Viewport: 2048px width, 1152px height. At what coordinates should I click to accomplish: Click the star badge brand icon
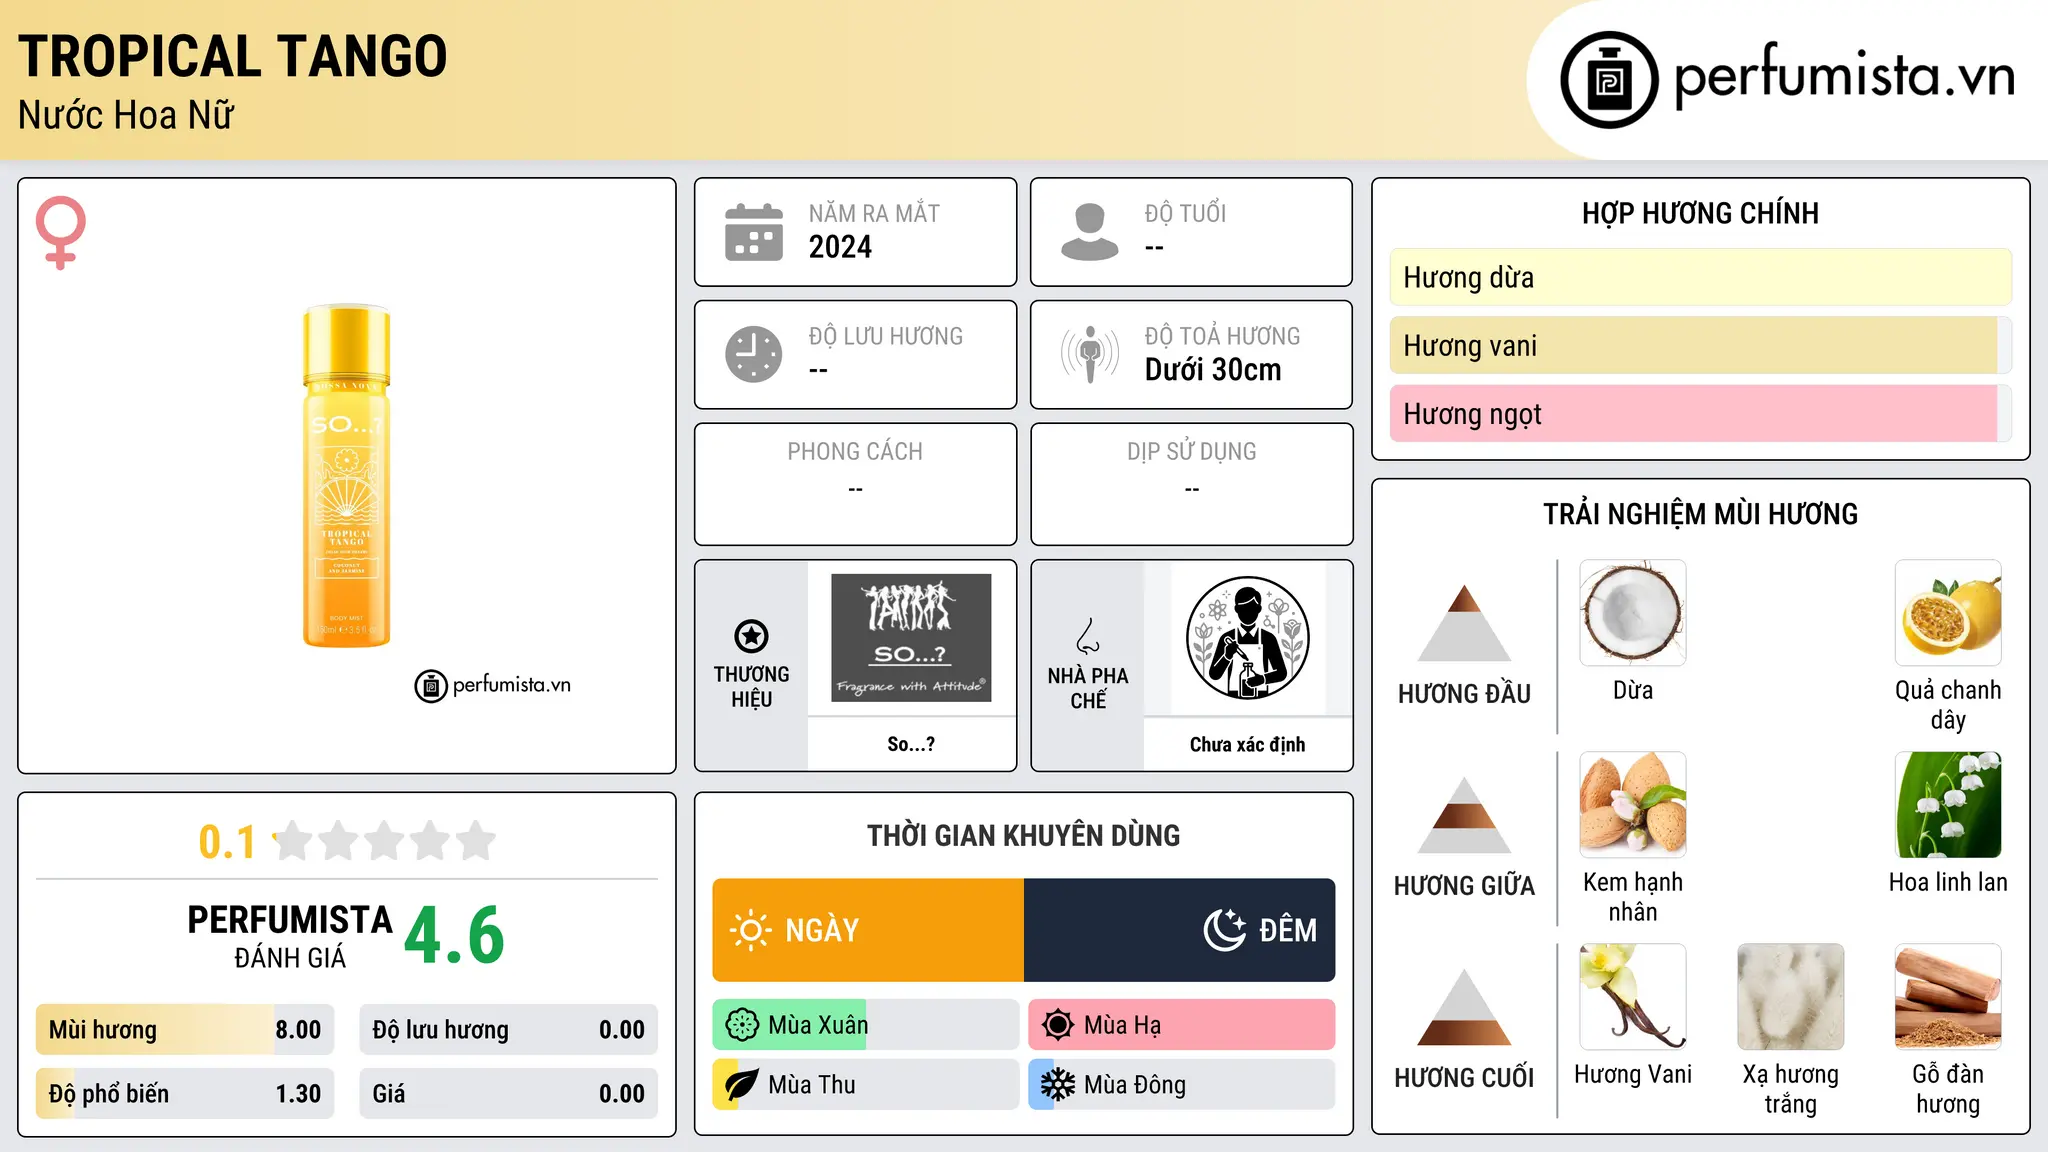752,636
